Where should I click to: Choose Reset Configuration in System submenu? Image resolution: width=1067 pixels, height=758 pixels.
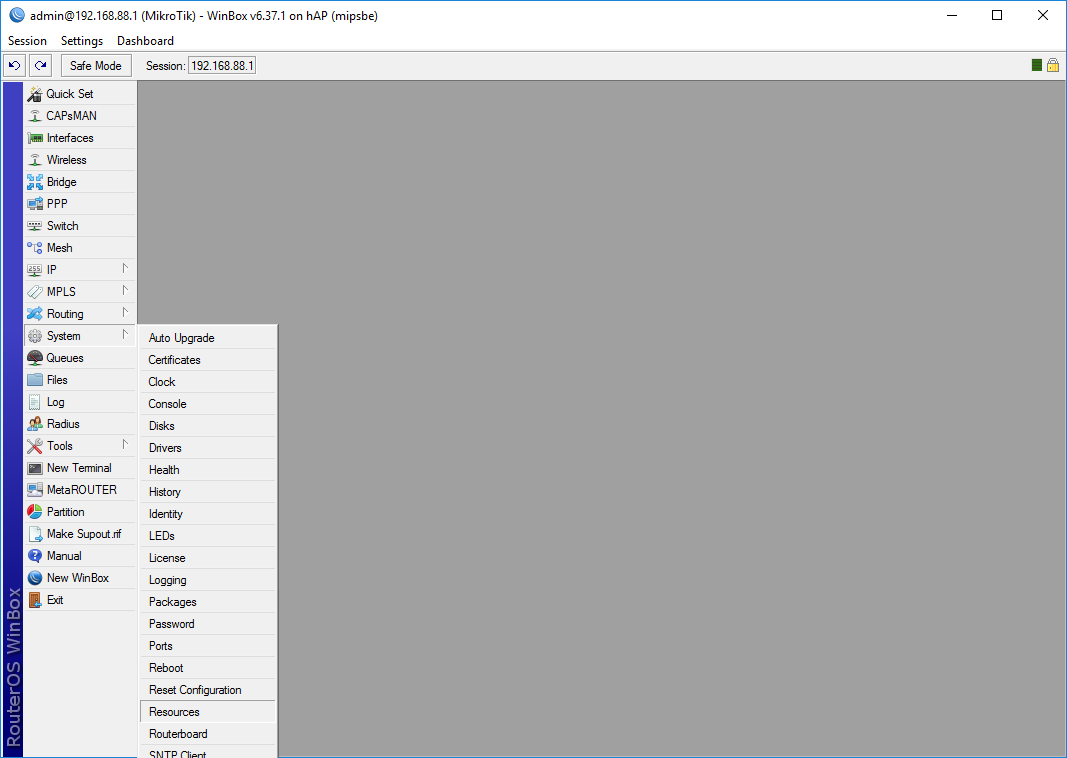click(208, 690)
